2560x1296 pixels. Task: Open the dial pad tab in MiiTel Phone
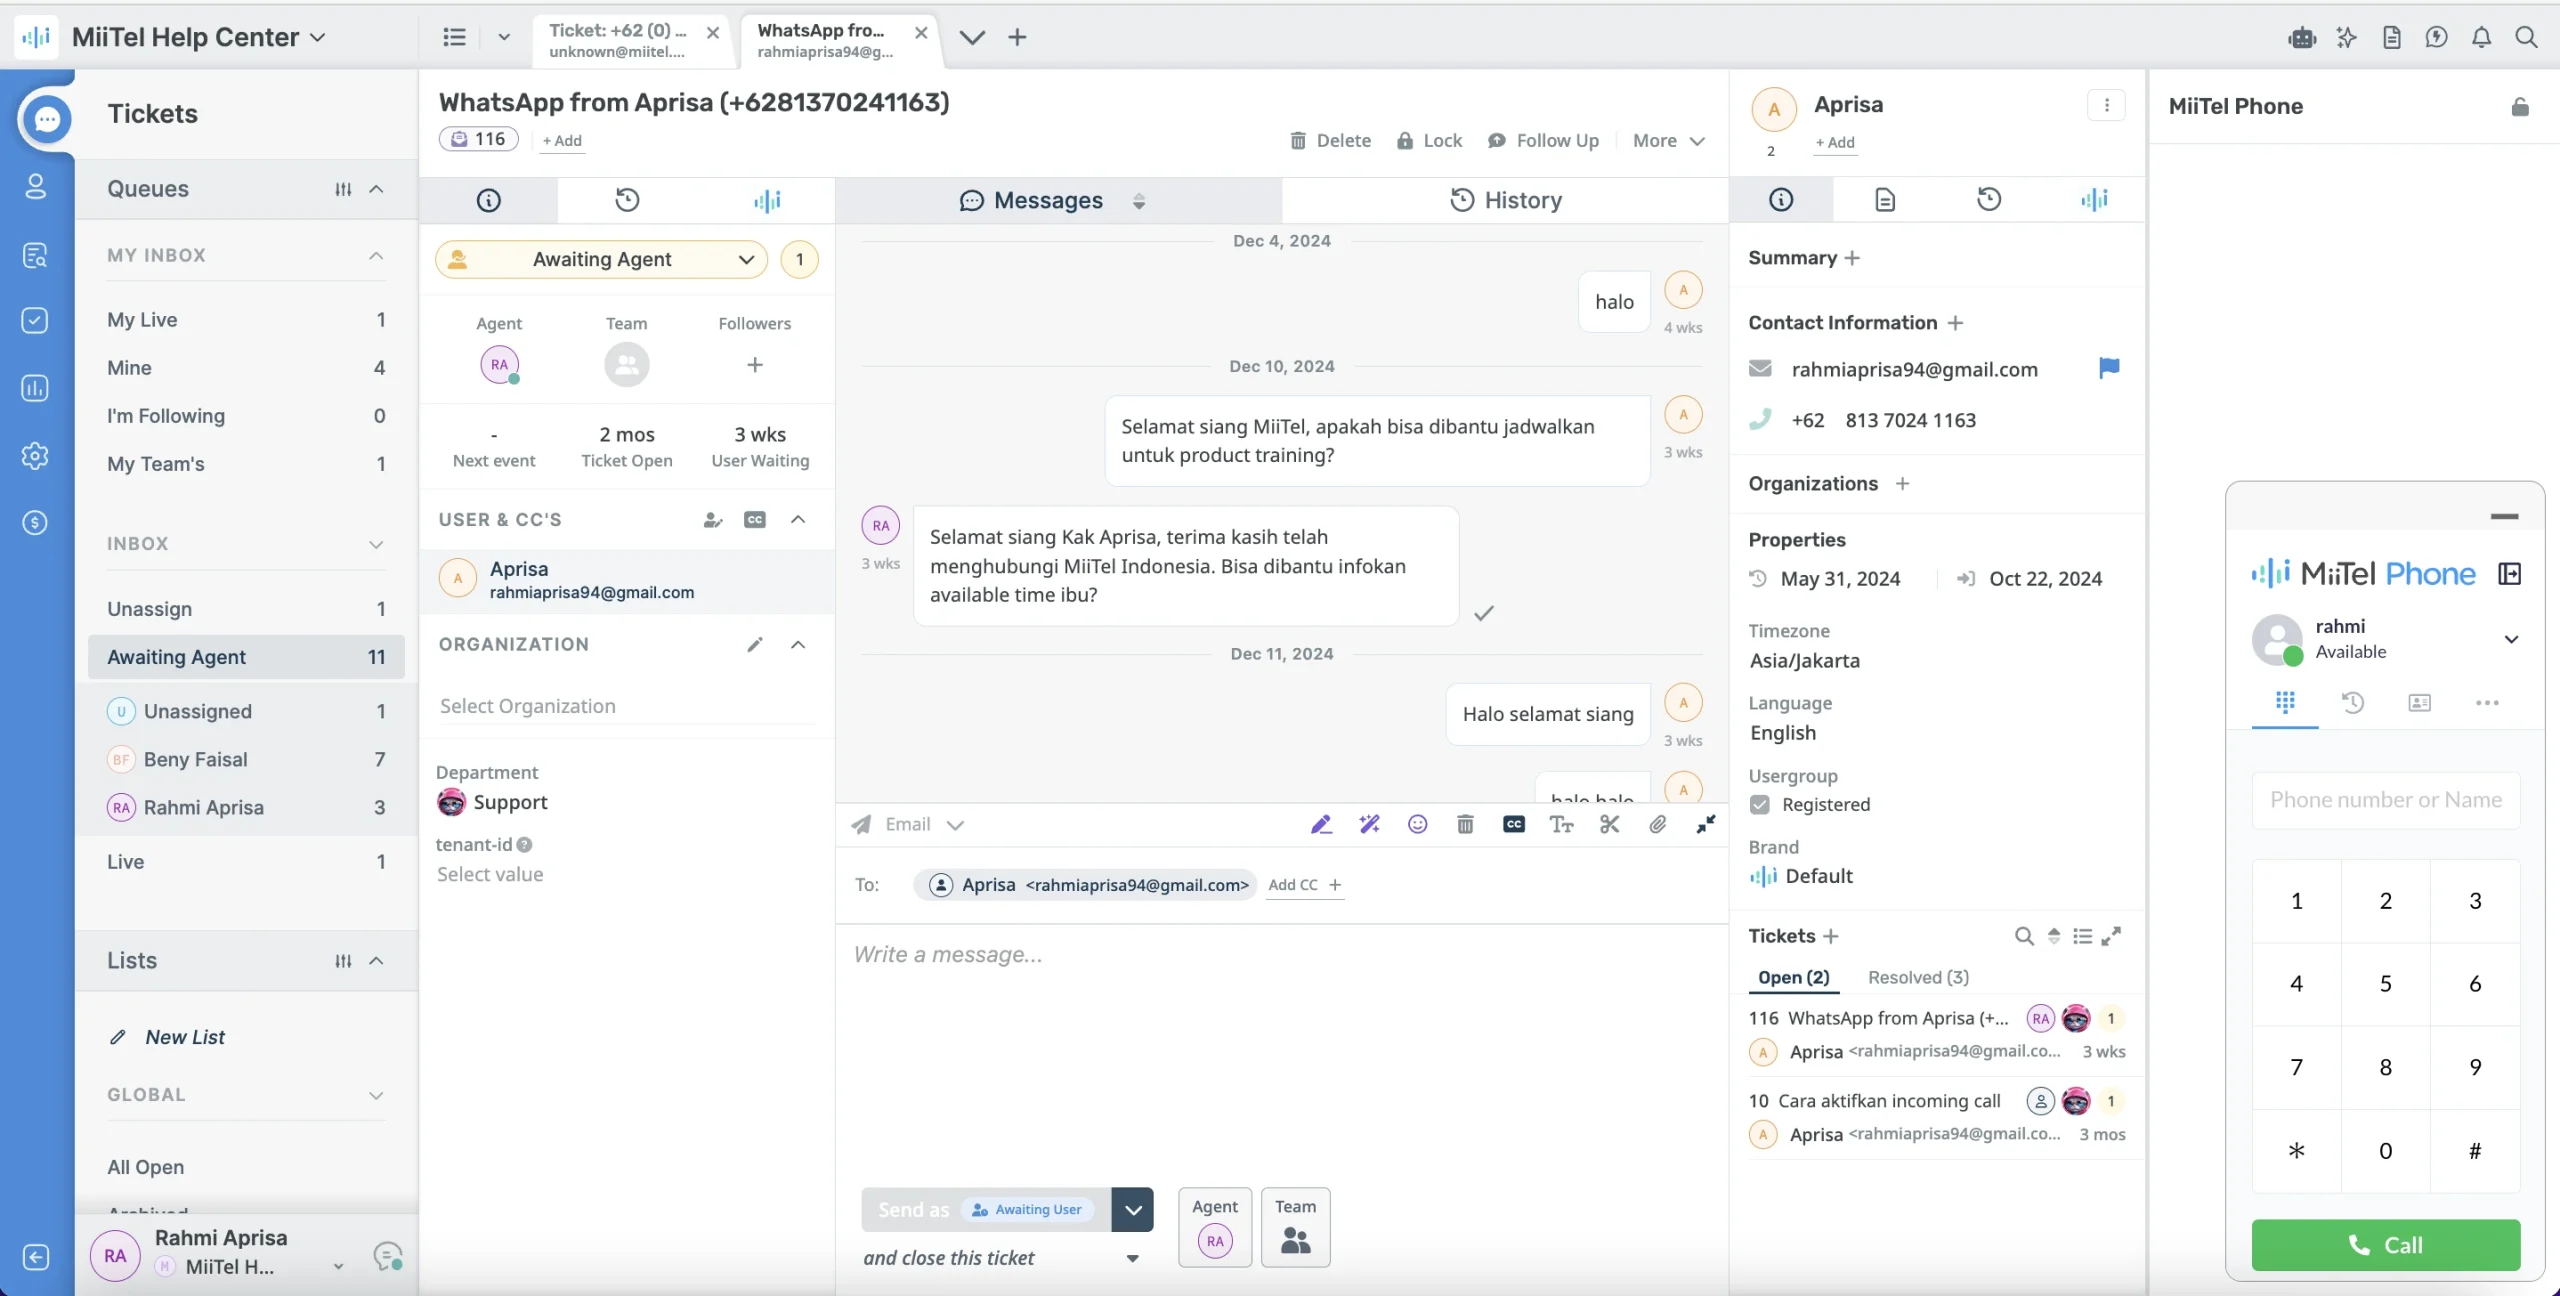[2285, 702]
